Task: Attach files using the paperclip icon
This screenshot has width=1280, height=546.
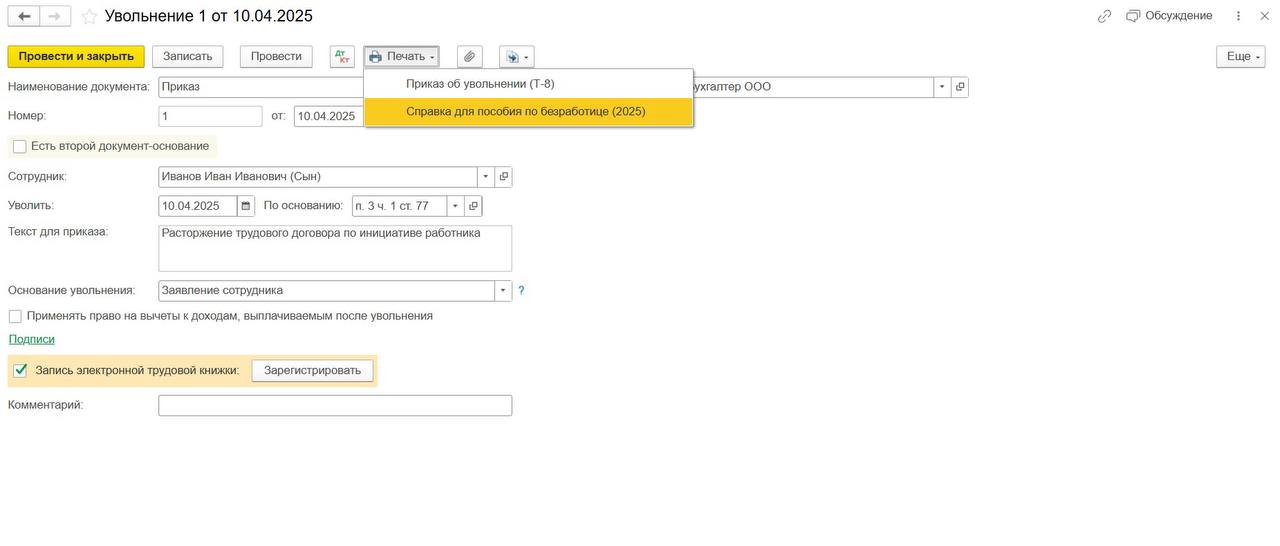Action: [x=469, y=57]
